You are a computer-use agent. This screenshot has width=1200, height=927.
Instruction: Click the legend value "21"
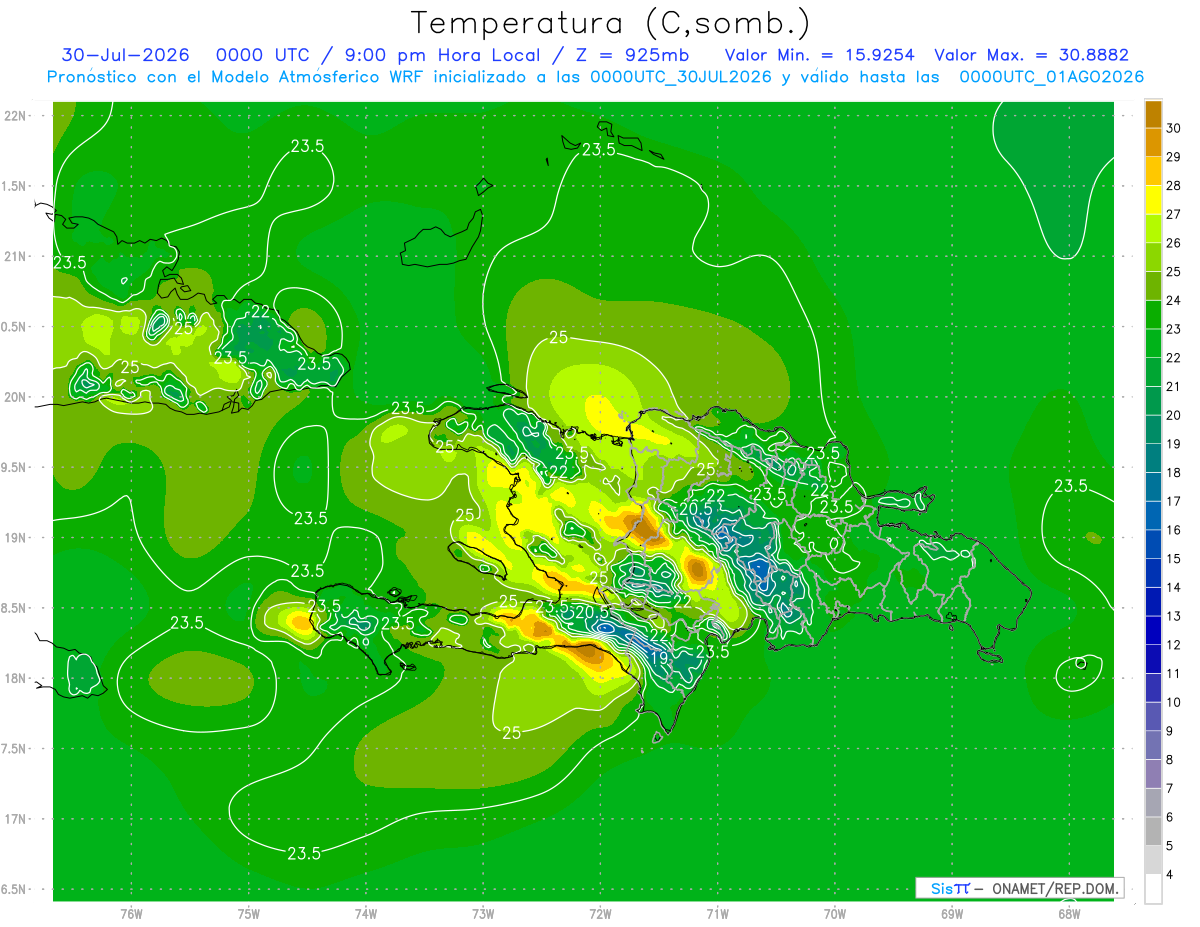tap(1174, 386)
